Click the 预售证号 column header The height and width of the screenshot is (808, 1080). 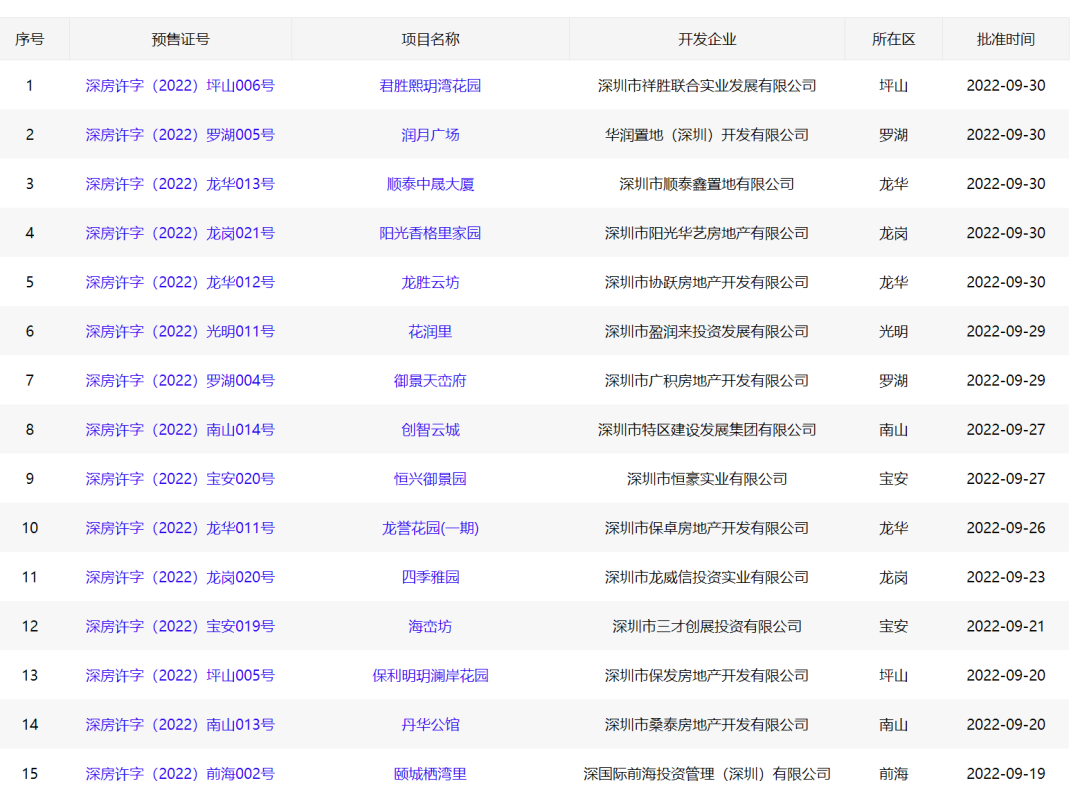click(180, 39)
